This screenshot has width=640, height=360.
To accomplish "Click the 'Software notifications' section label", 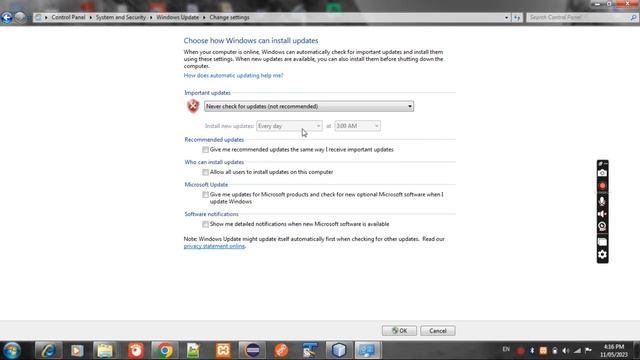I will click(211, 214).
